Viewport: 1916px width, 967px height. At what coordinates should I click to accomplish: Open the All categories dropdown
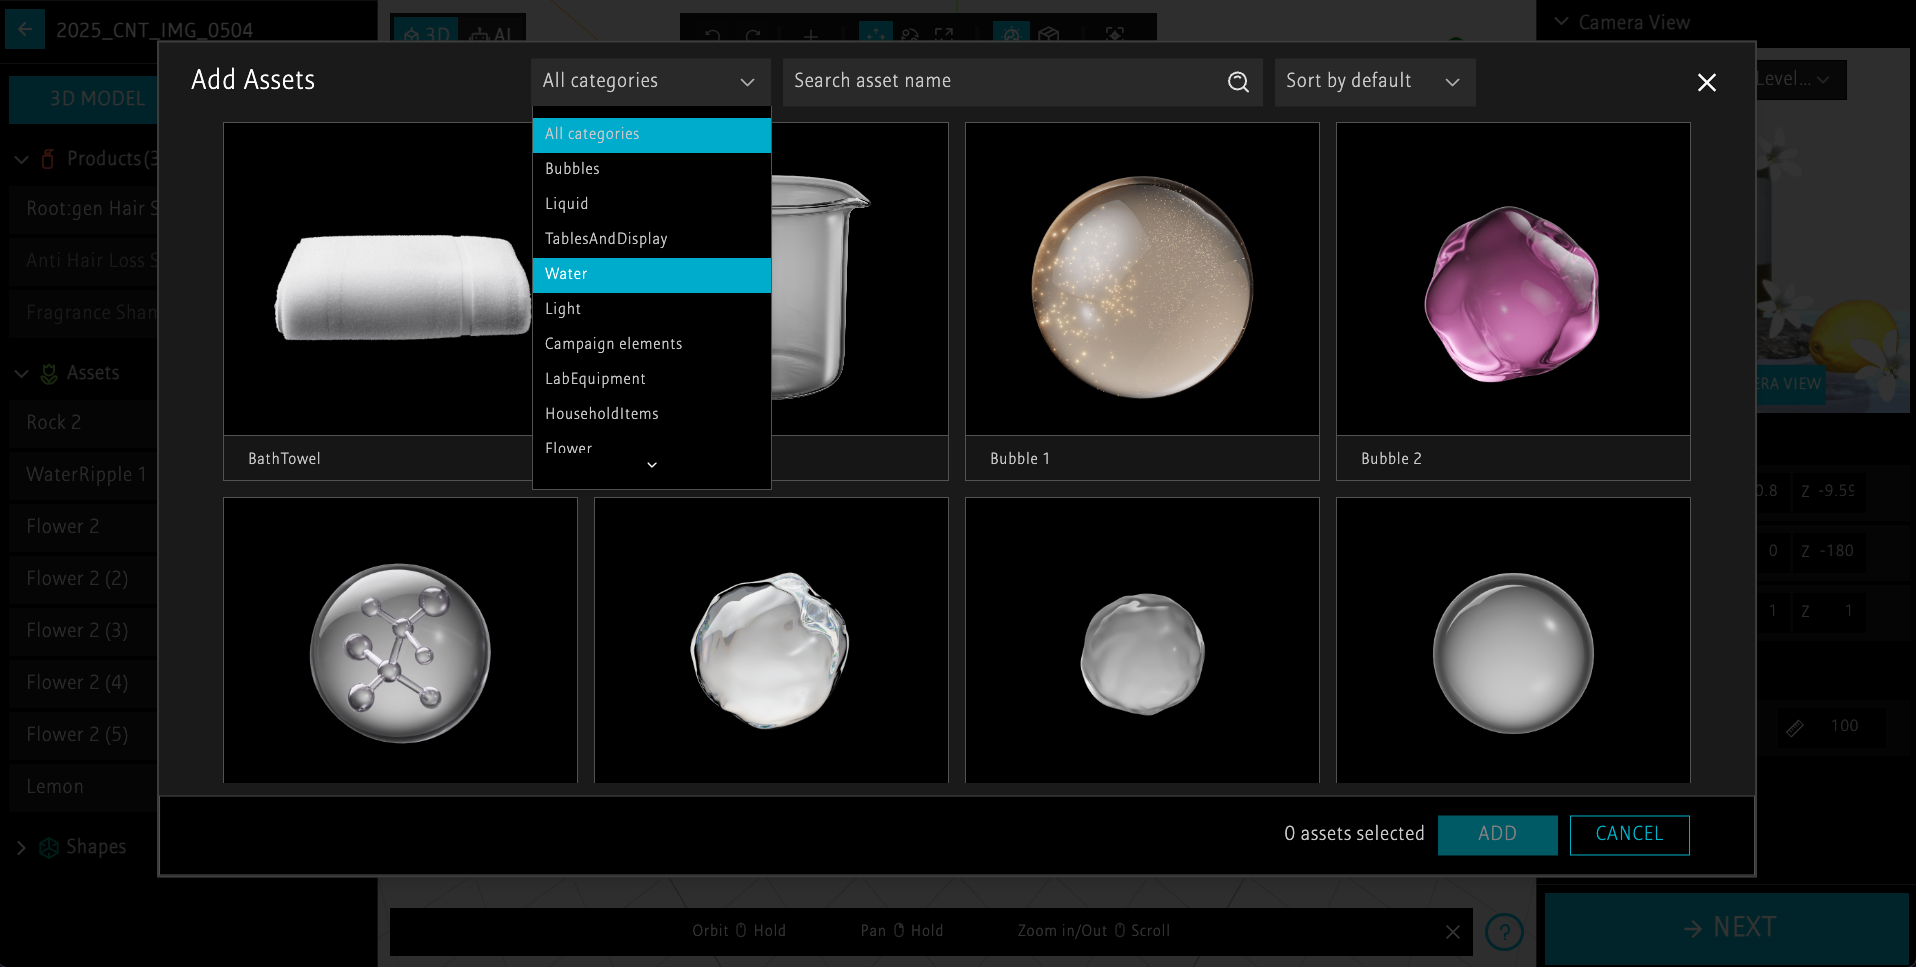(x=650, y=81)
